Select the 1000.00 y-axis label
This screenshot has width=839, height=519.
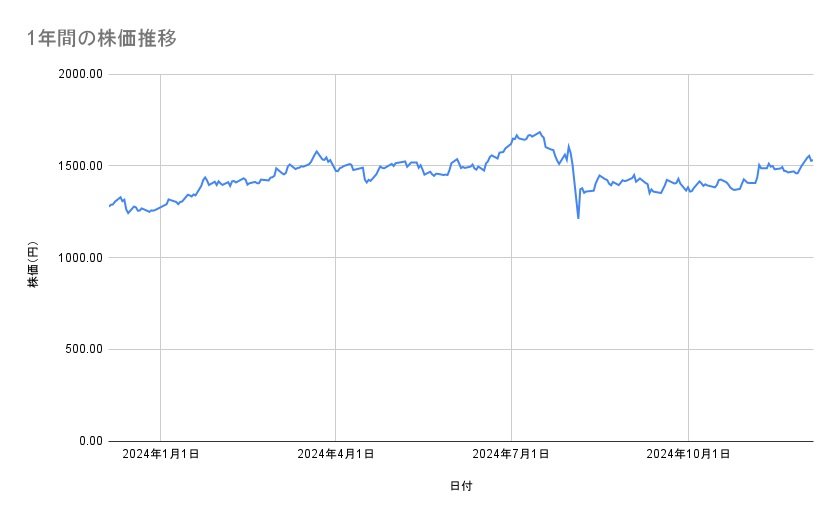point(79,258)
